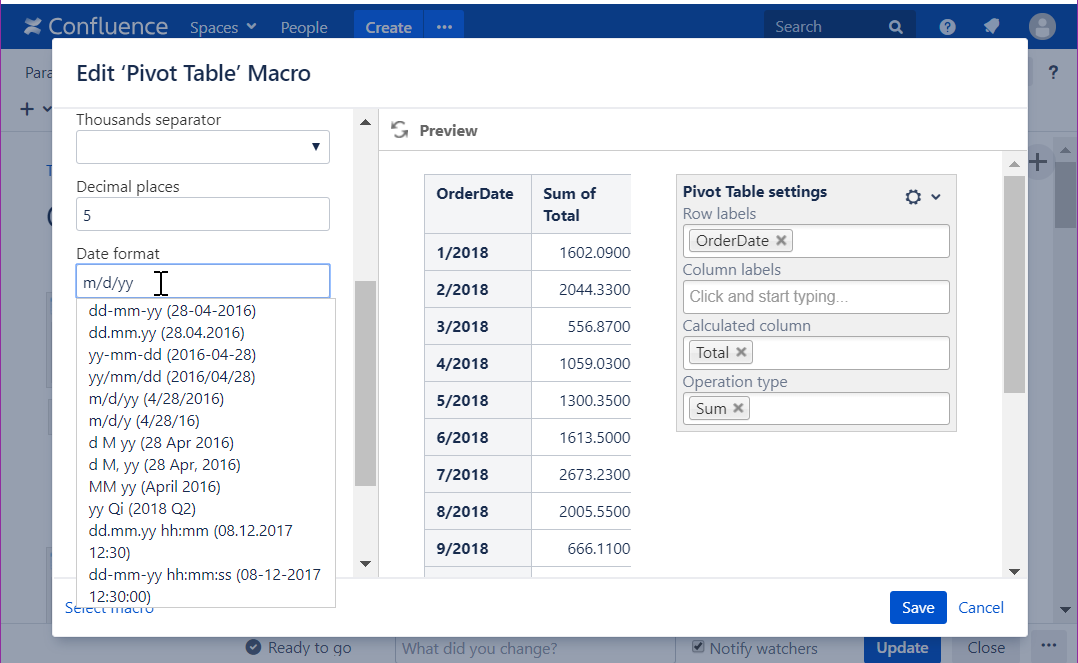1078x663 pixels.
Task: Remove the Sum operation type tag
Action: click(738, 408)
